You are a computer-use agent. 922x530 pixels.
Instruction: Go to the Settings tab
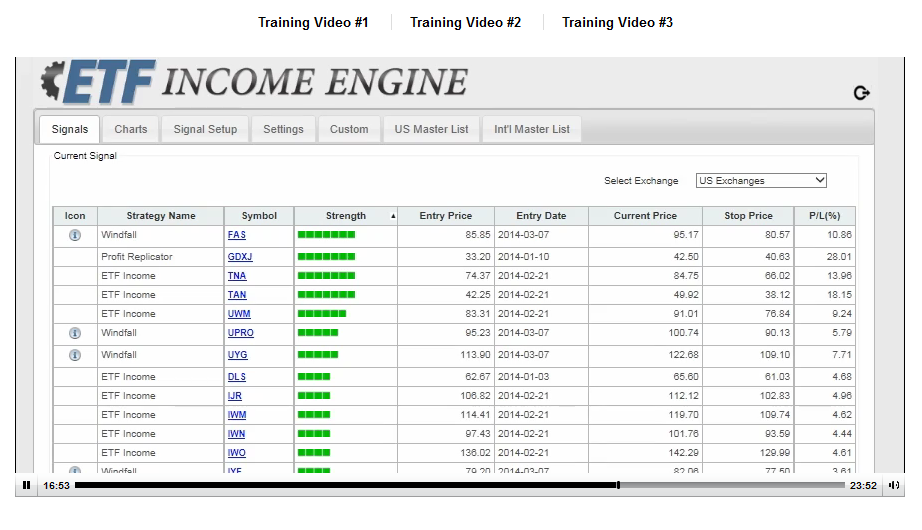coord(283,129)
